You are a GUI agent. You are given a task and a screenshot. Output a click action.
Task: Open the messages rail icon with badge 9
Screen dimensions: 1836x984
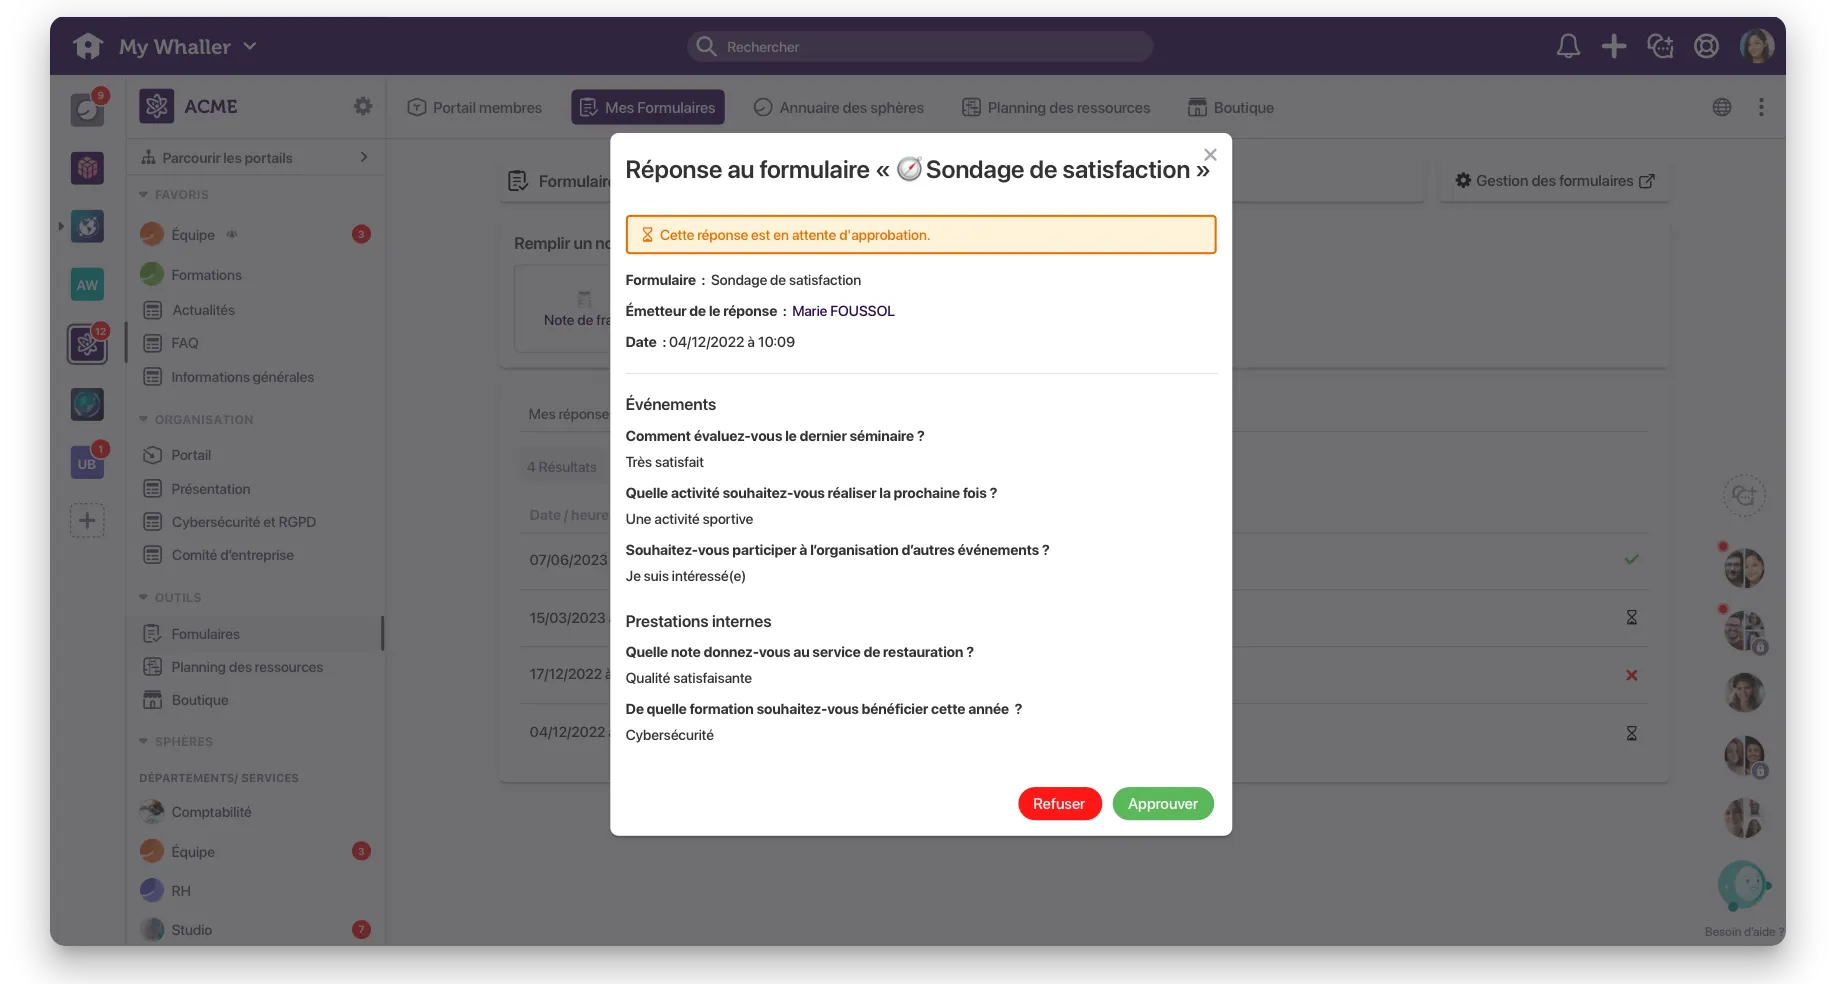(x=88, y=108)
